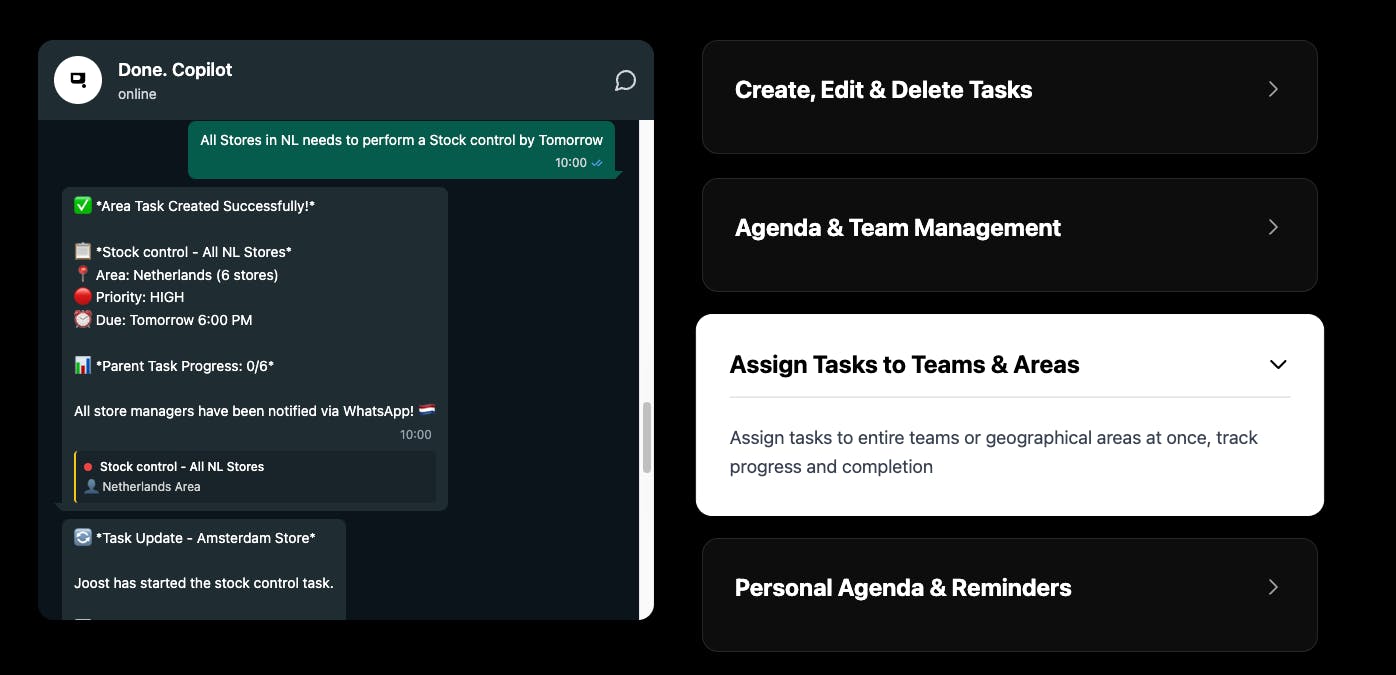
Task: Click the sent Stock control request message bubble
Action: [x=401, y=150]
